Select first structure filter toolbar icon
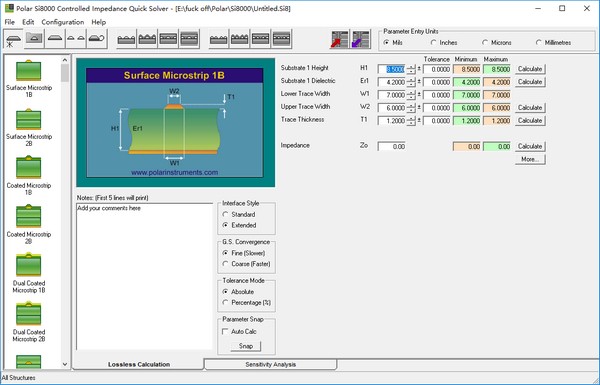 point(14,39)
